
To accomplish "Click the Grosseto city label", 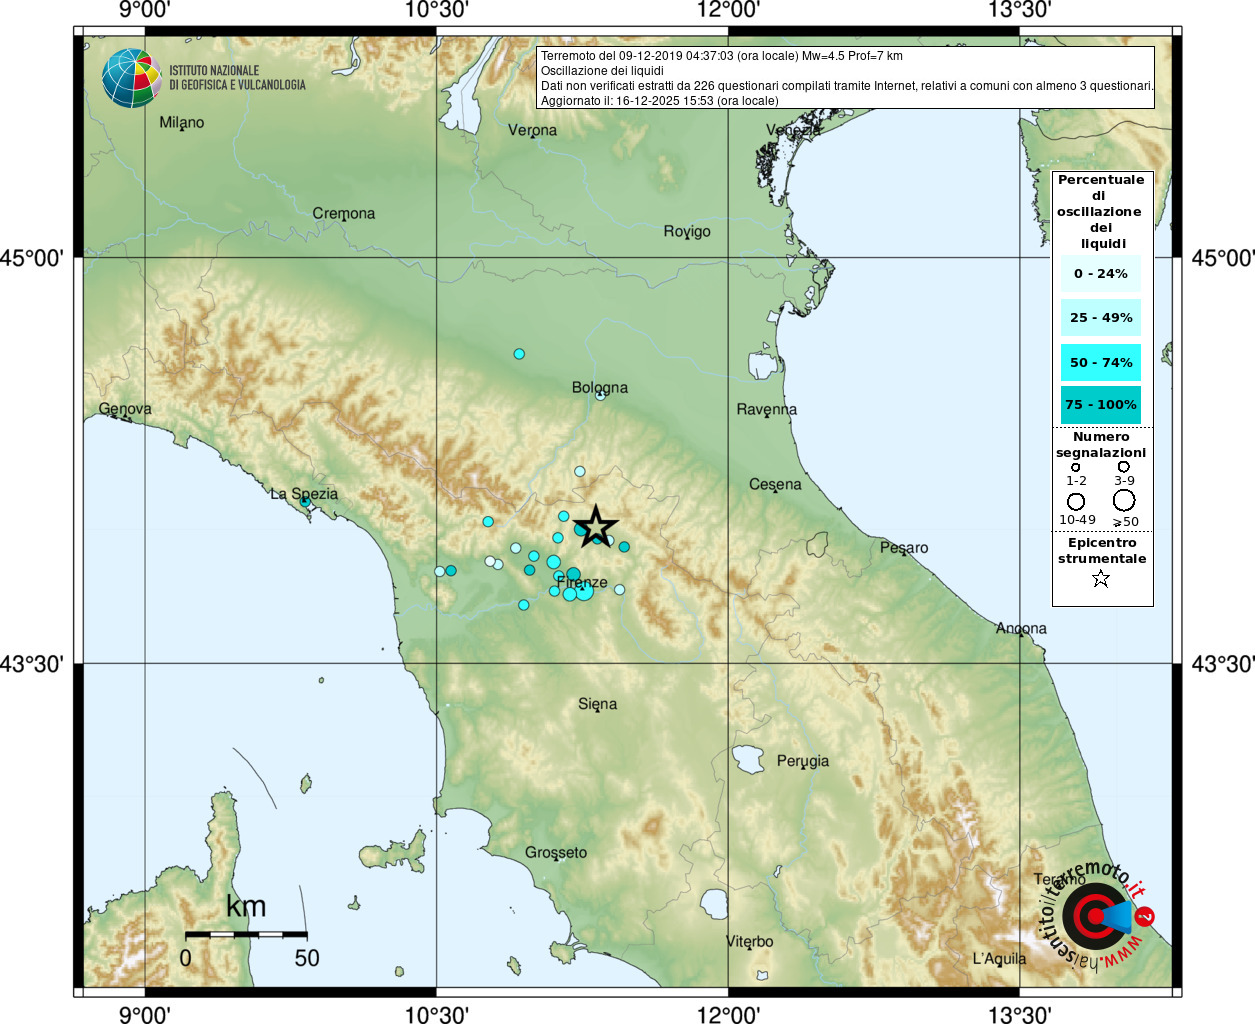I will (556, 853).
